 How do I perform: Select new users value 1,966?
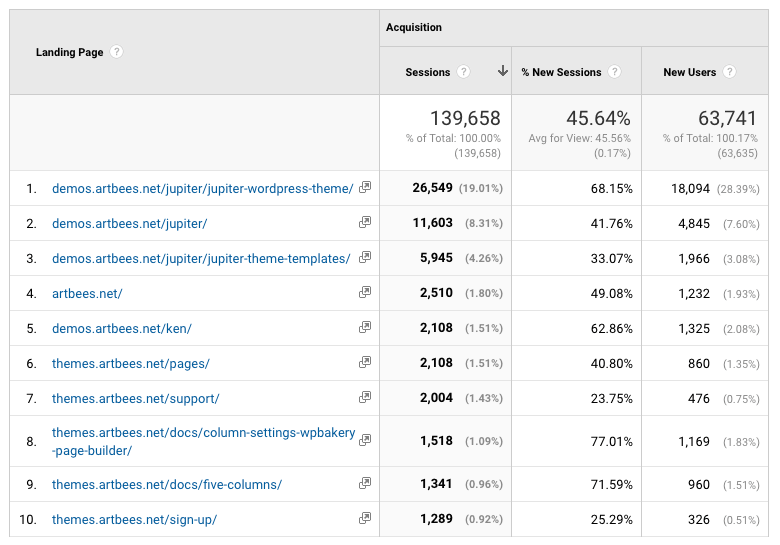pos(694,259)
